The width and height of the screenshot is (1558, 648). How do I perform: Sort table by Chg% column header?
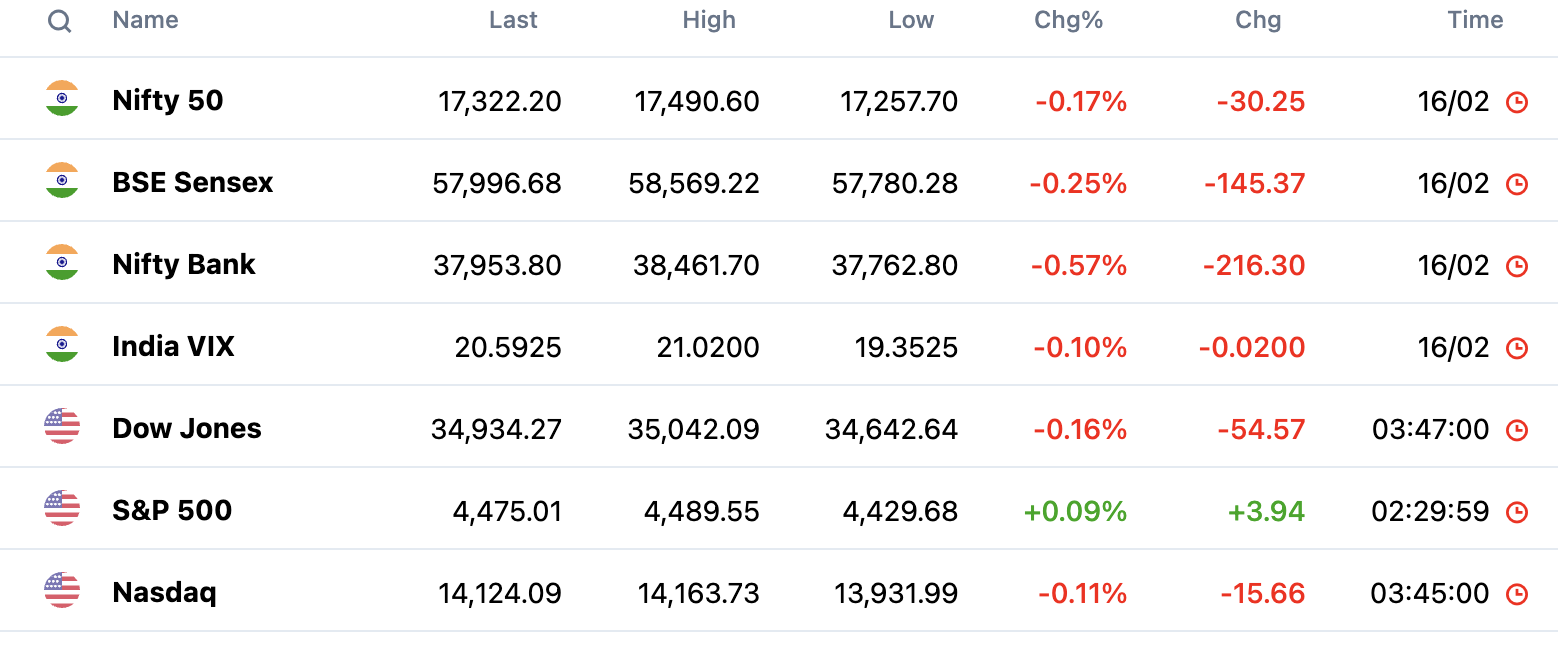click(1069, 20)
